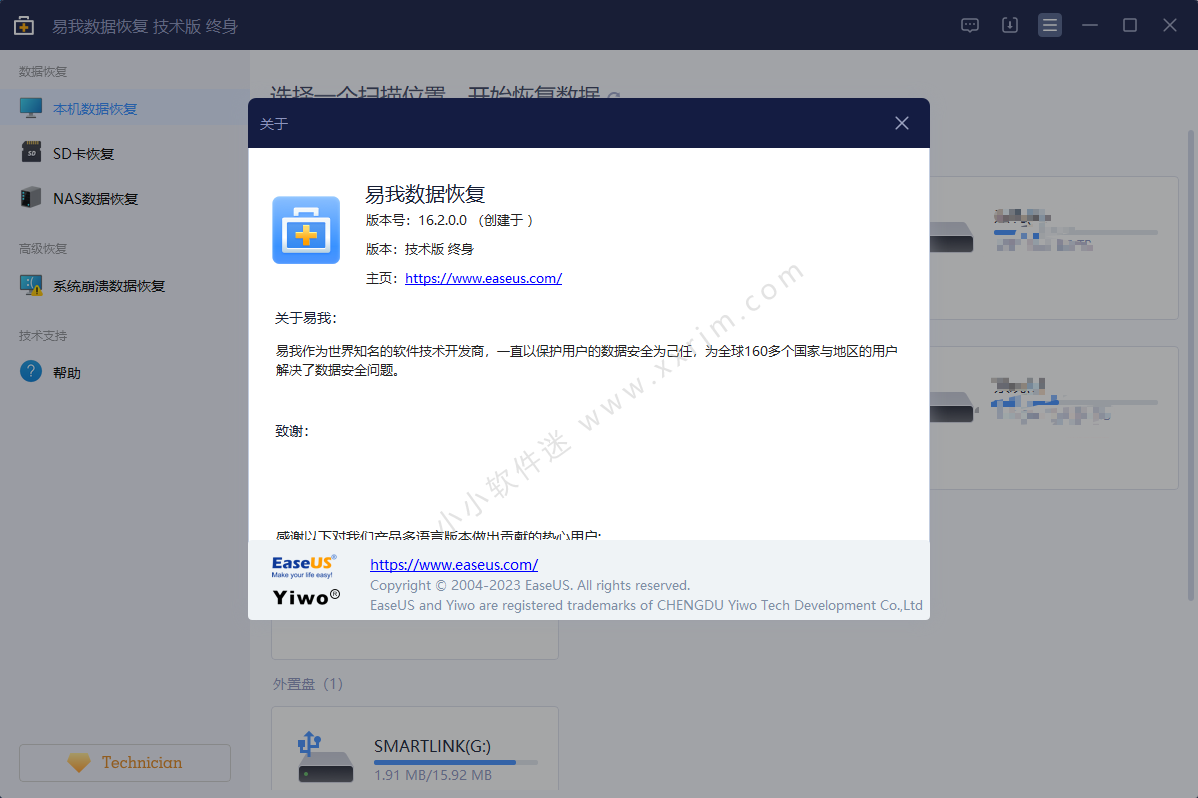Click the vertical scrollbar on right edge

(1190, 360)
